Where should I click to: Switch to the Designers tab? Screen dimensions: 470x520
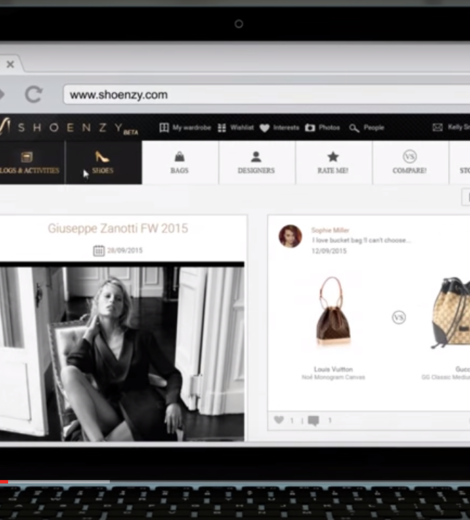(257, 162)
